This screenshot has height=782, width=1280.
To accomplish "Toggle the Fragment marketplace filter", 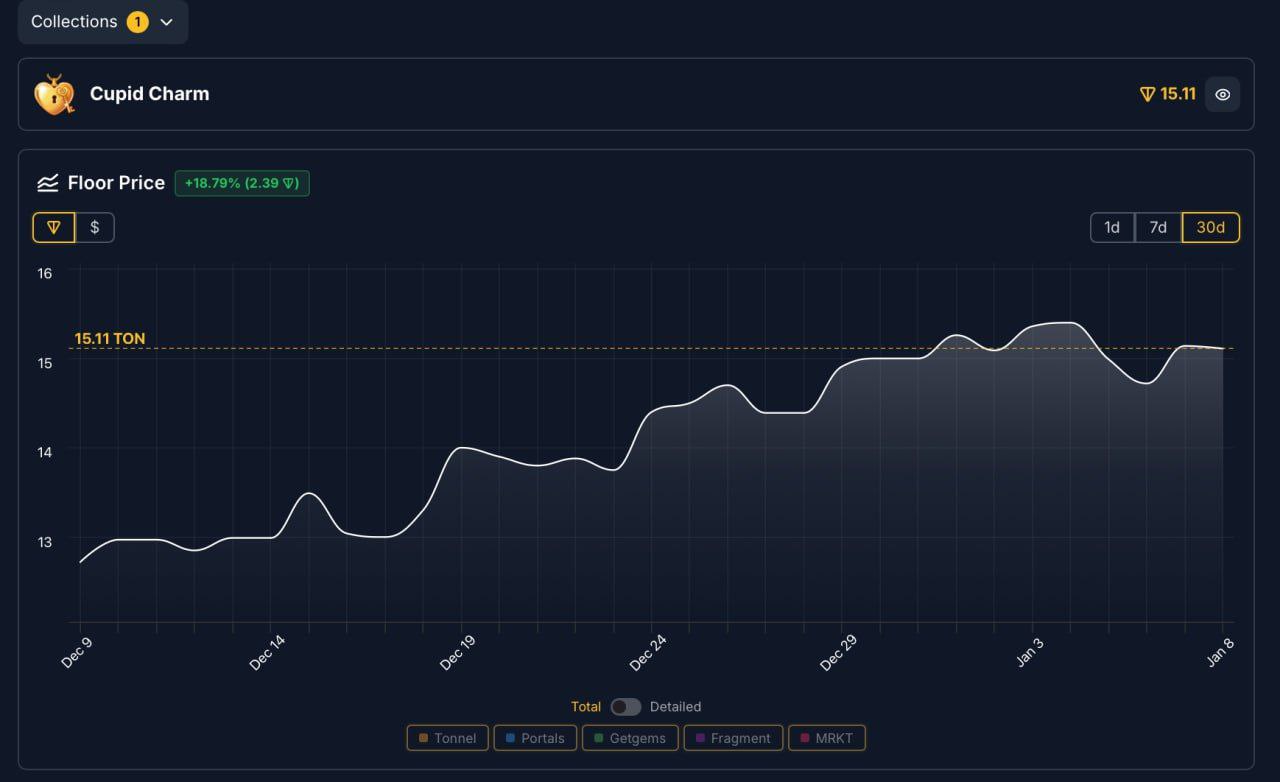I will coord(732,738).
